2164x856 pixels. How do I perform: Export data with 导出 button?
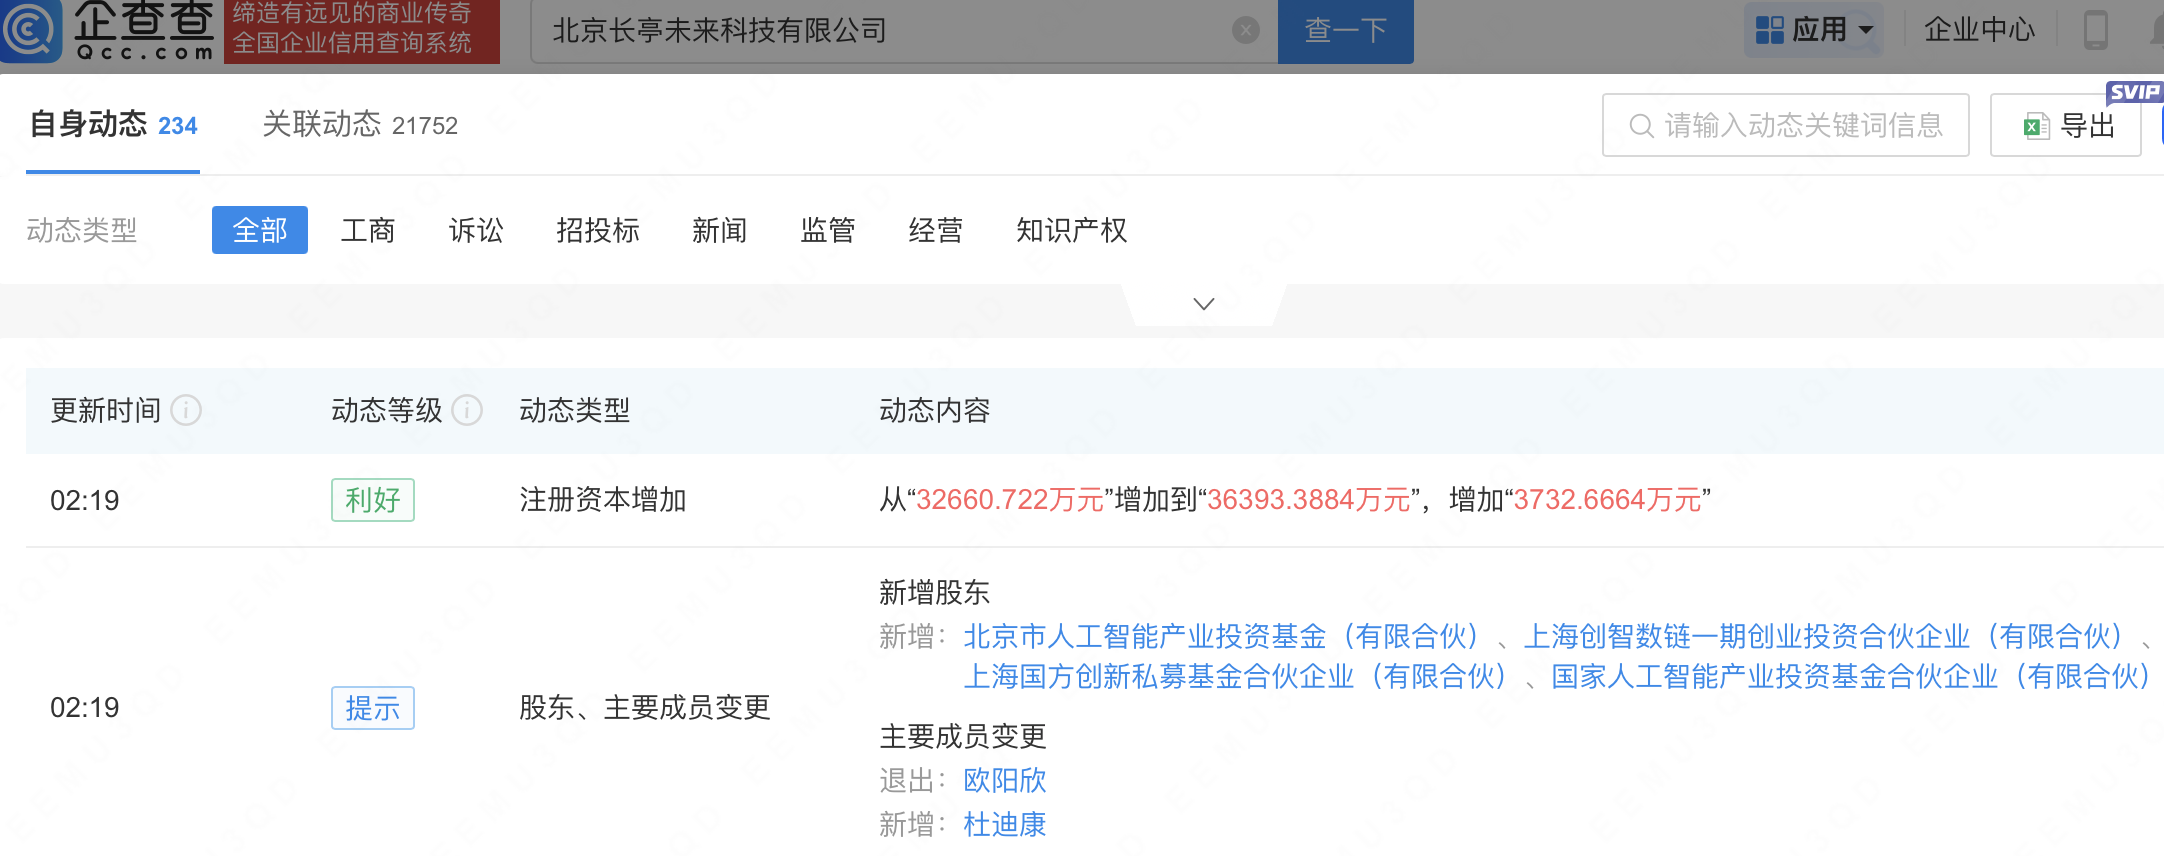(x=2066, y=126)
